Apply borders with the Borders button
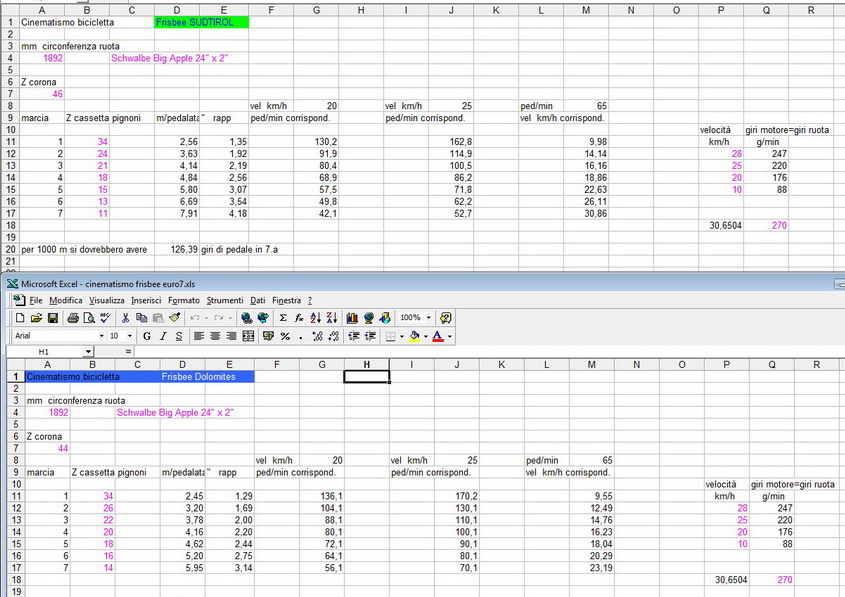This screenshot has height=597, width=845. tap(391, 336)
